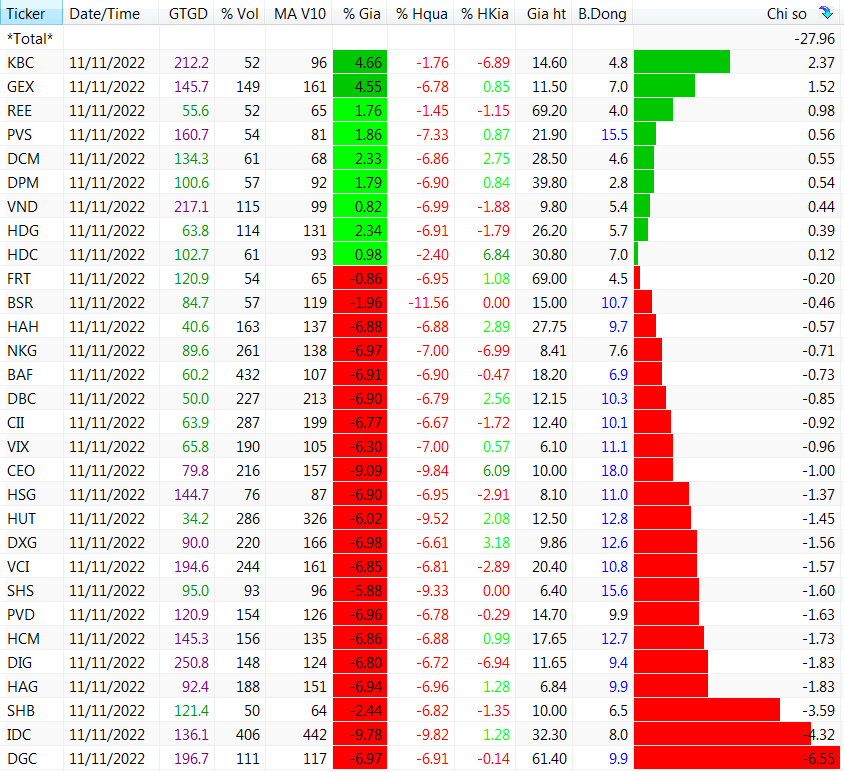844x772 pixels.
Task: Select the VCI ticker cell
Action: 18,566
